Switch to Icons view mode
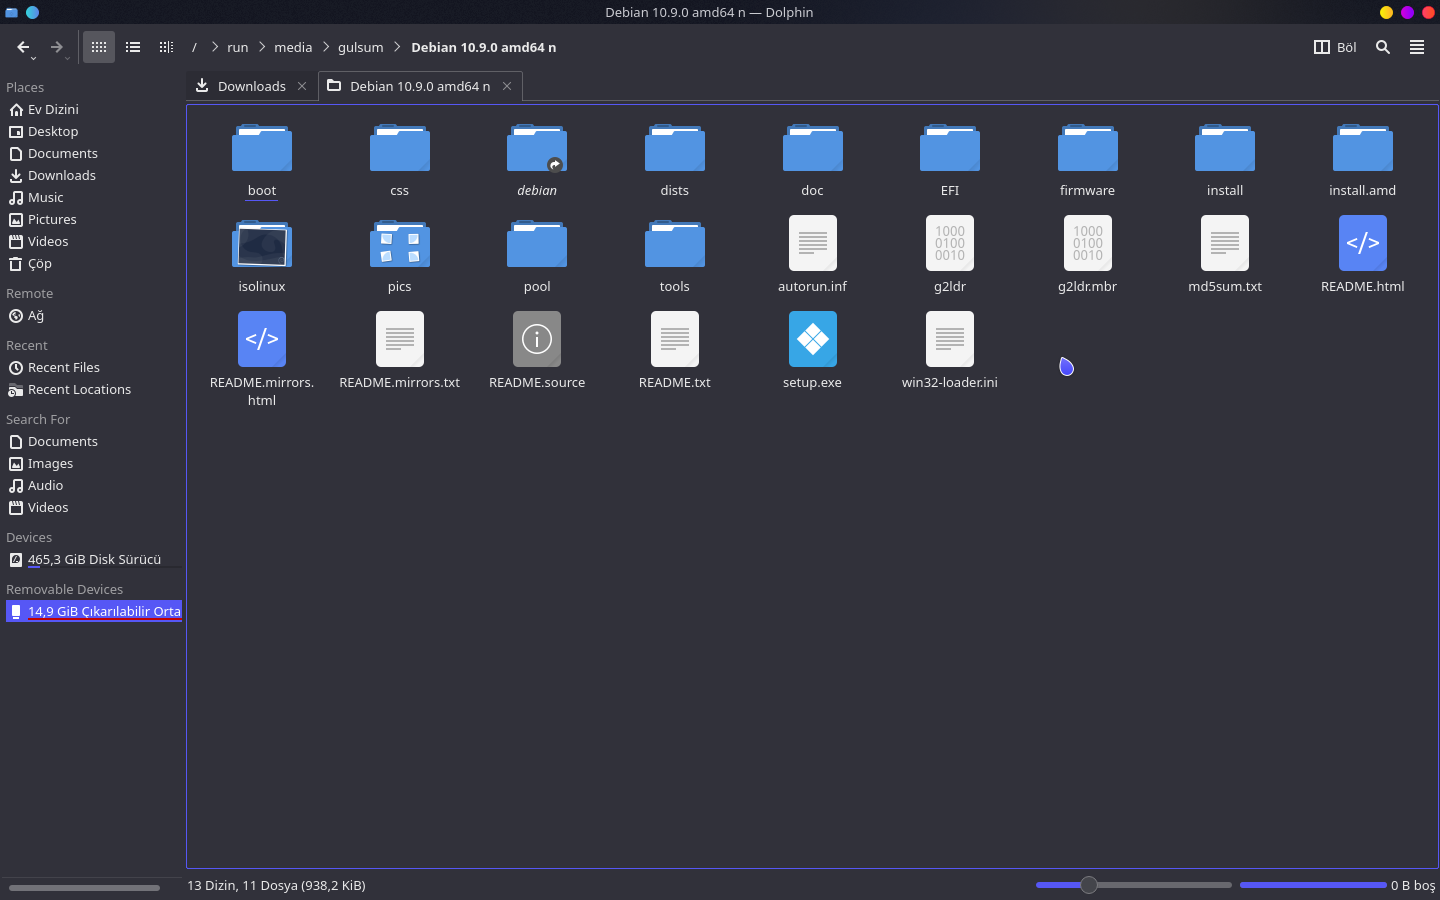 99,47
